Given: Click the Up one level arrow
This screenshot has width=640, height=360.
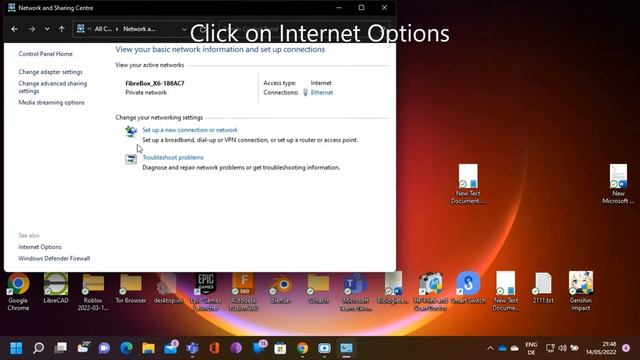Looking at the screenshot, I should [x=62, y=29].
